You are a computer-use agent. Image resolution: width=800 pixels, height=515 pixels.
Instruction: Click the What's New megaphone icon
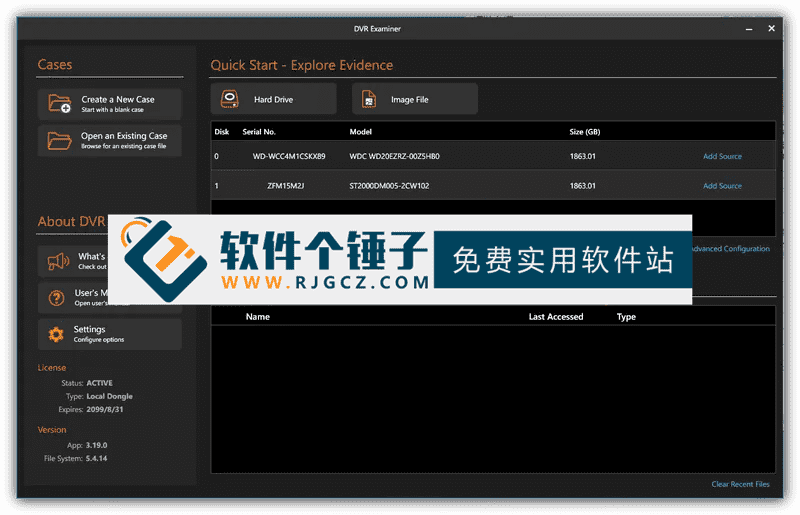click(58, 261)
